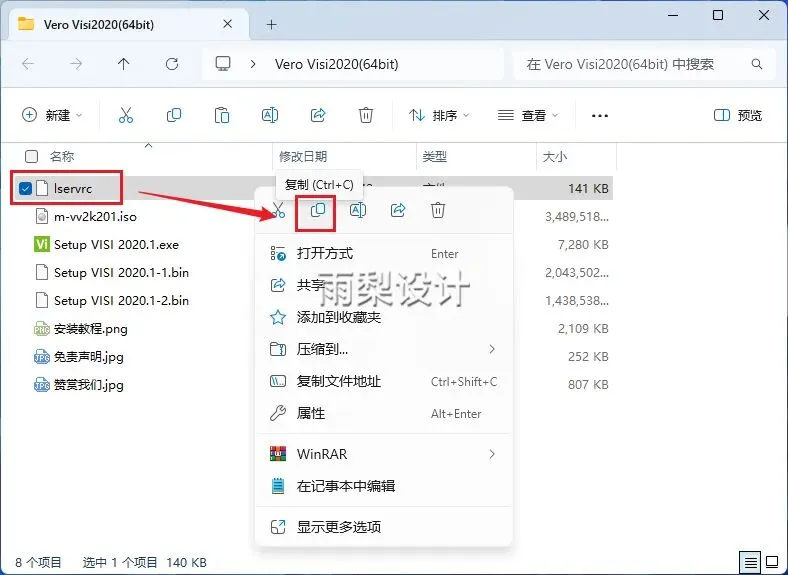Open the See more ellipsis menu

[x=600, y=116]
